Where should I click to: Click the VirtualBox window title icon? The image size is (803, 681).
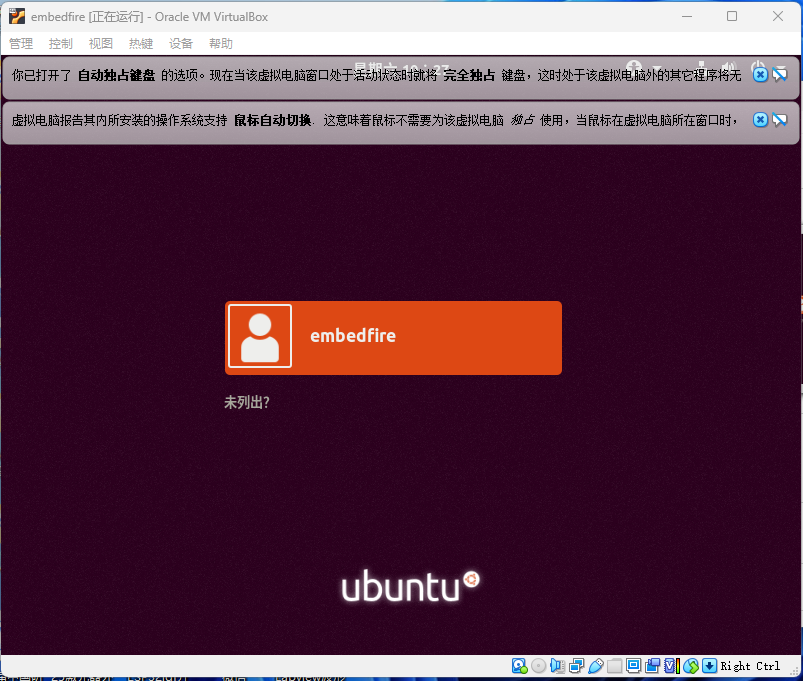pyautogui.click(x=16, y=16)
